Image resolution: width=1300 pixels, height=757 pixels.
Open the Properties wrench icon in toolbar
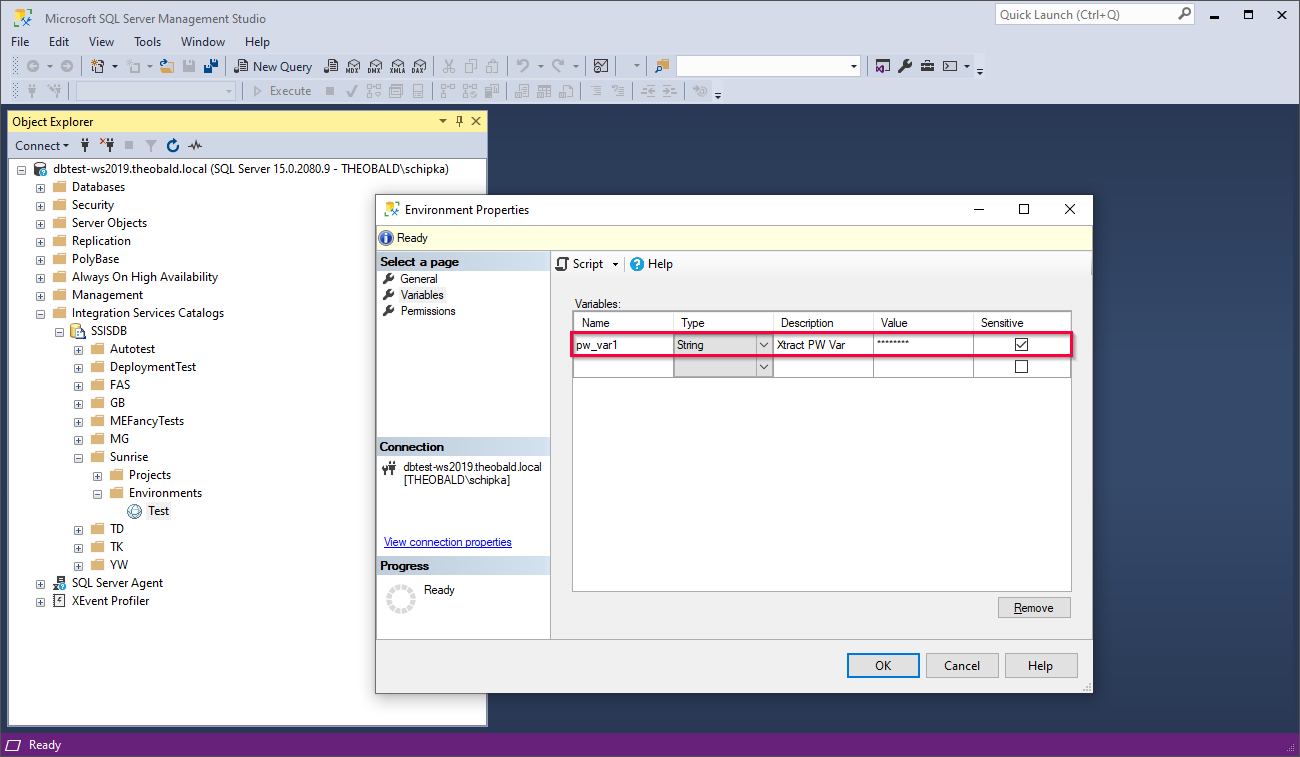(905, 66)
